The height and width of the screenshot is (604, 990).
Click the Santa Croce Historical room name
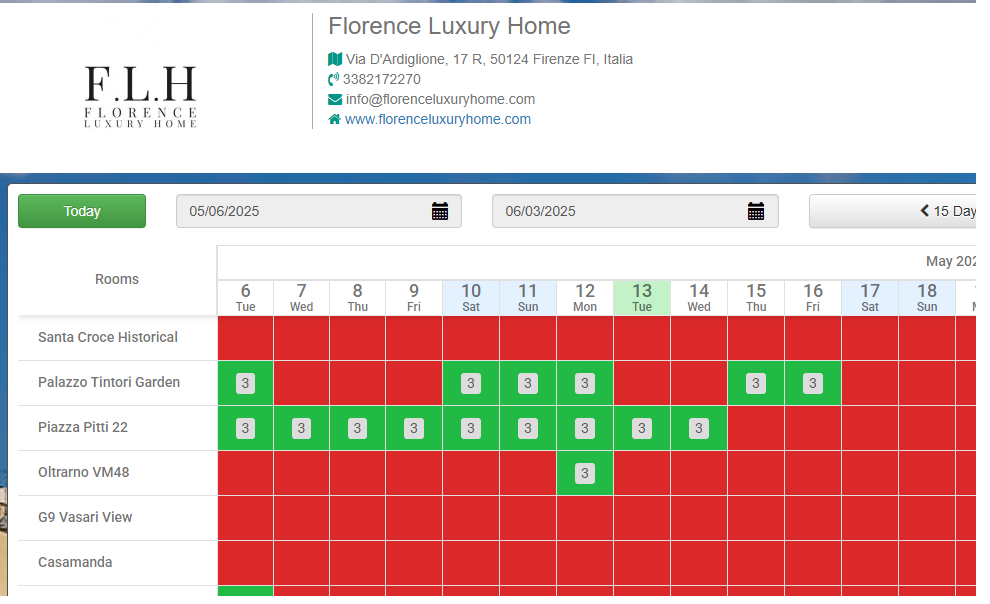pos(108,338)
